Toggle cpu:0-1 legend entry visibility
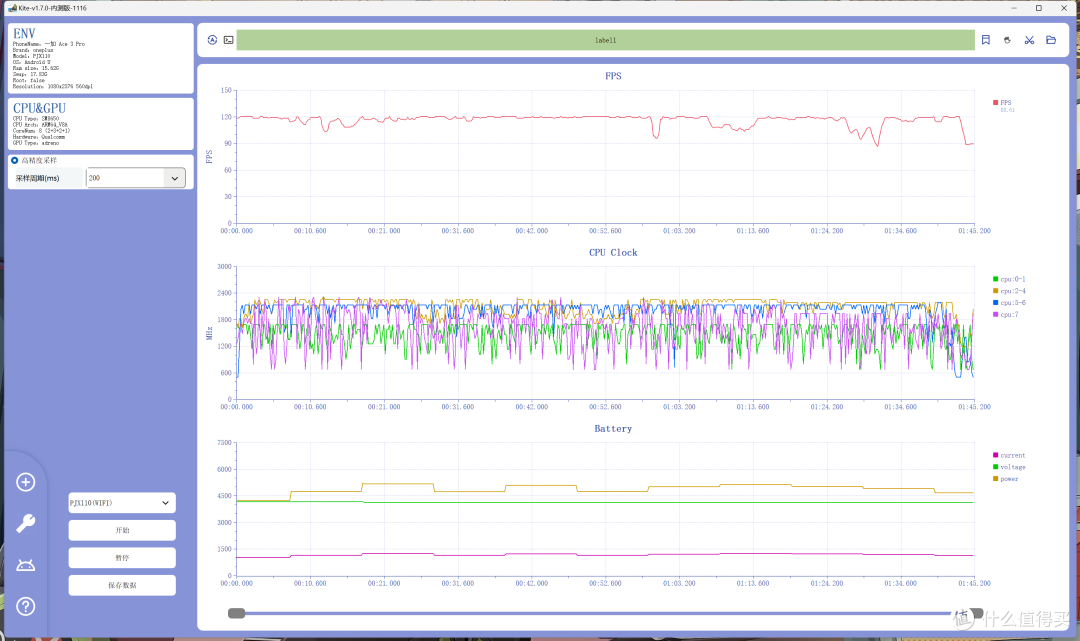Image resolution: width=1080 pixels, height=641 pixels. pyautogui.click(x=1009, y=279)
